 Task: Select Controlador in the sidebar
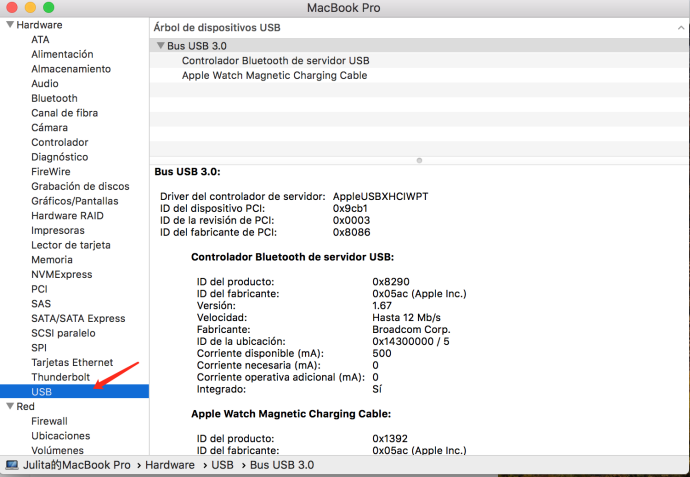coord(59,142)
